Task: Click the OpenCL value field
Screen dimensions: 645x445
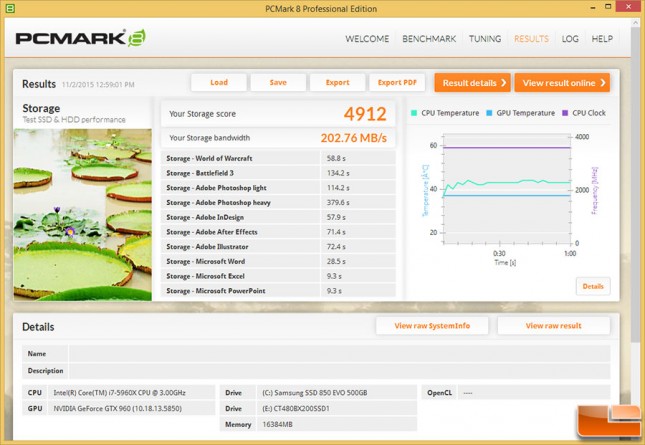Action: tap(534, 393)
